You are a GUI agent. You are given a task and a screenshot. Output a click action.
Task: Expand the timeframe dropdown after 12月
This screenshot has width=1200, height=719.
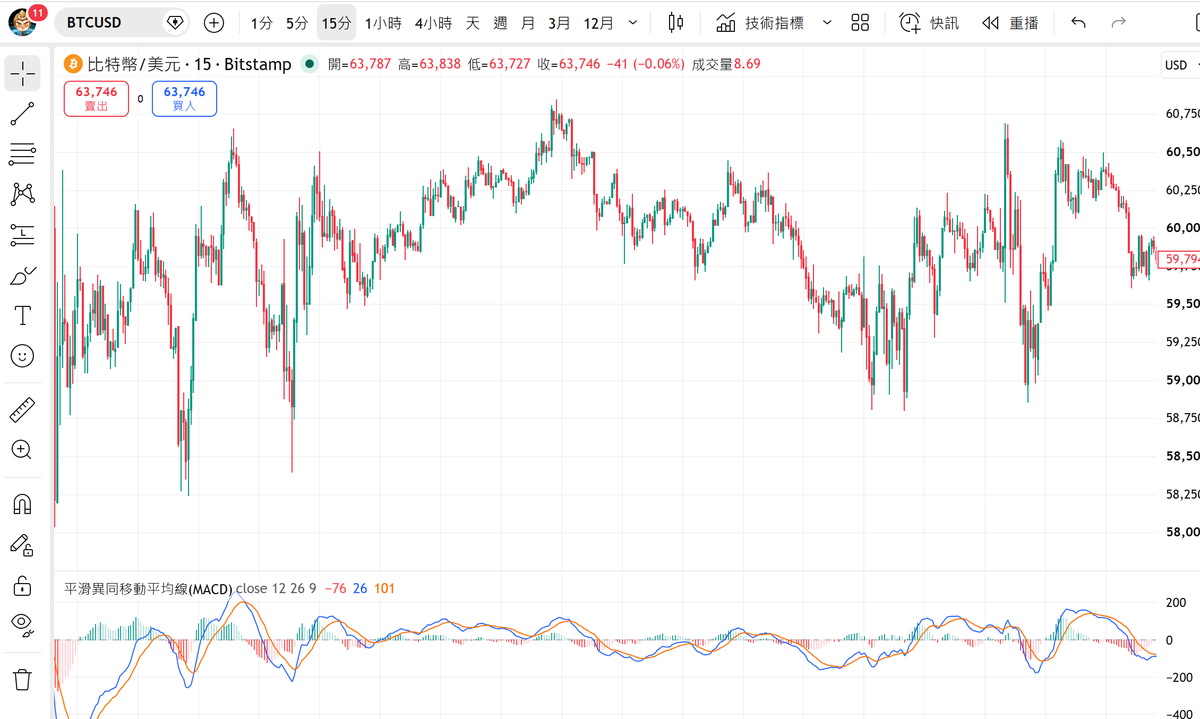point(630,22)
